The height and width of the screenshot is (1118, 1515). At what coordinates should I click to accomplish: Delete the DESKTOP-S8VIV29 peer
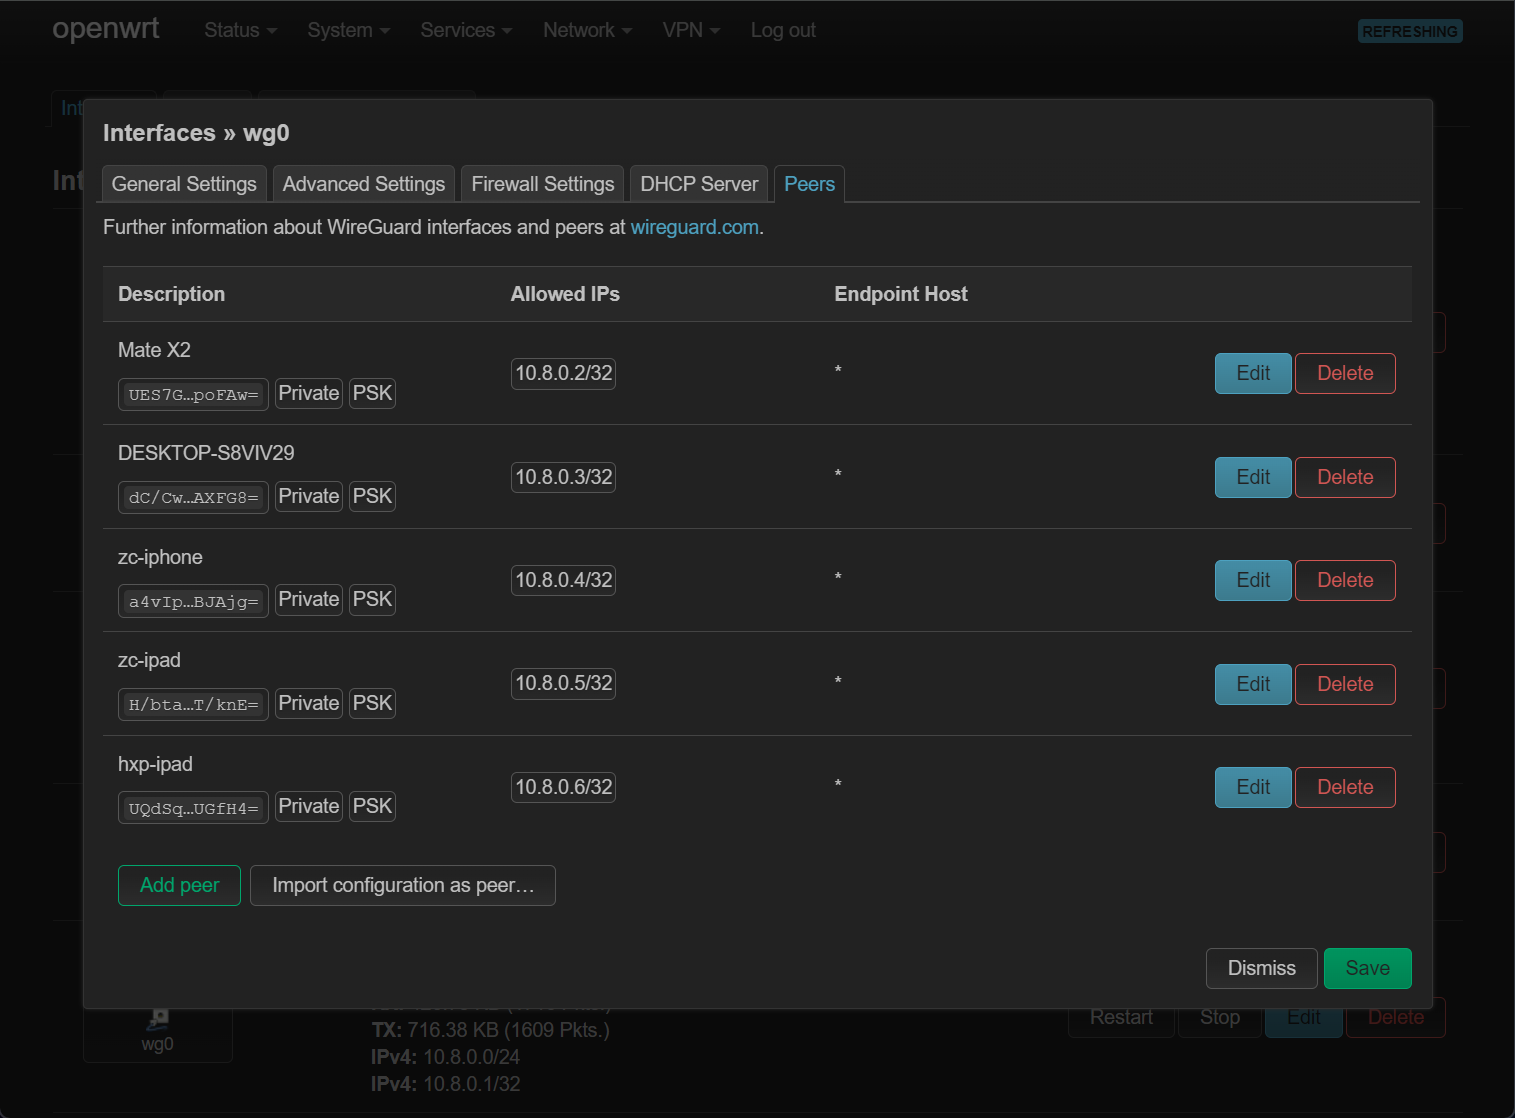click(1344, 477)
